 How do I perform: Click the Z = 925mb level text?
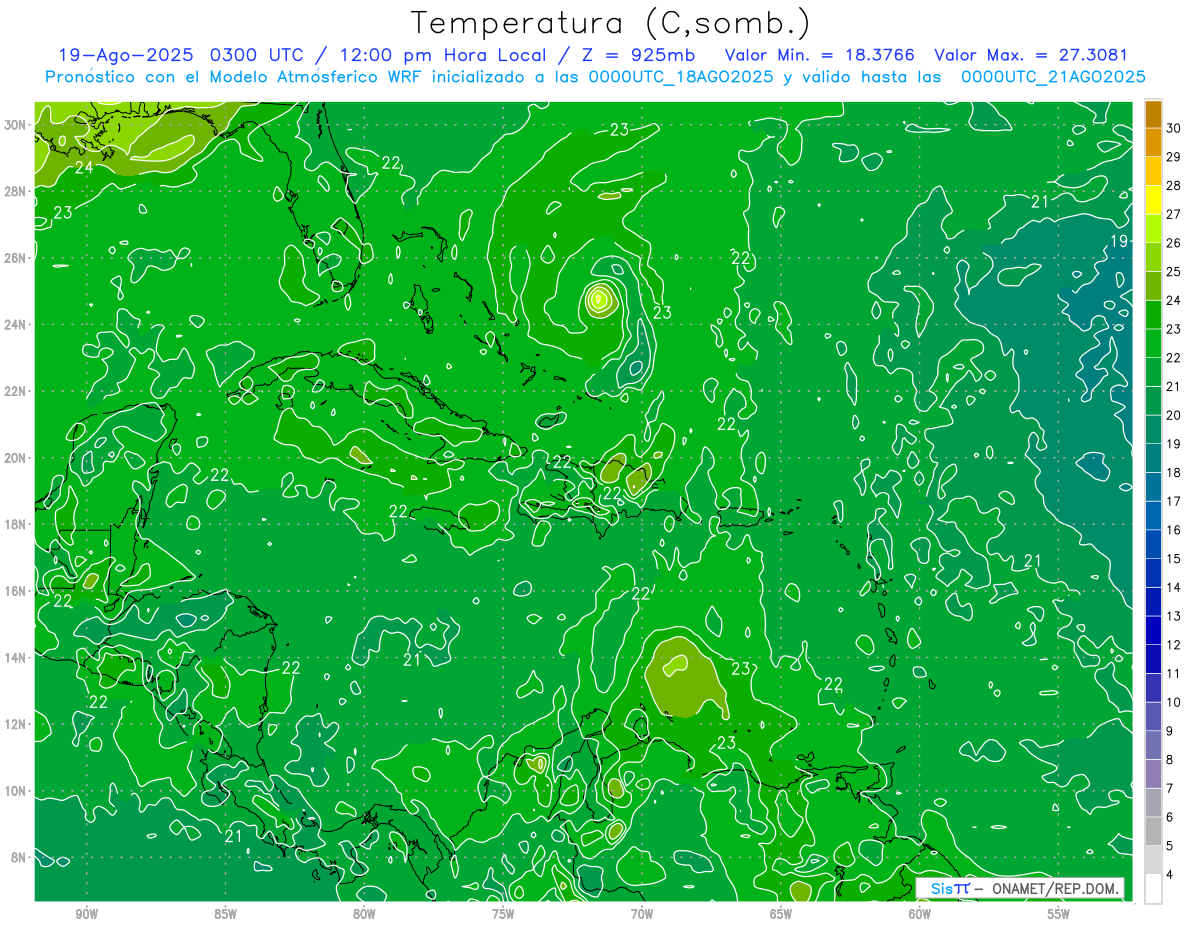637,55
